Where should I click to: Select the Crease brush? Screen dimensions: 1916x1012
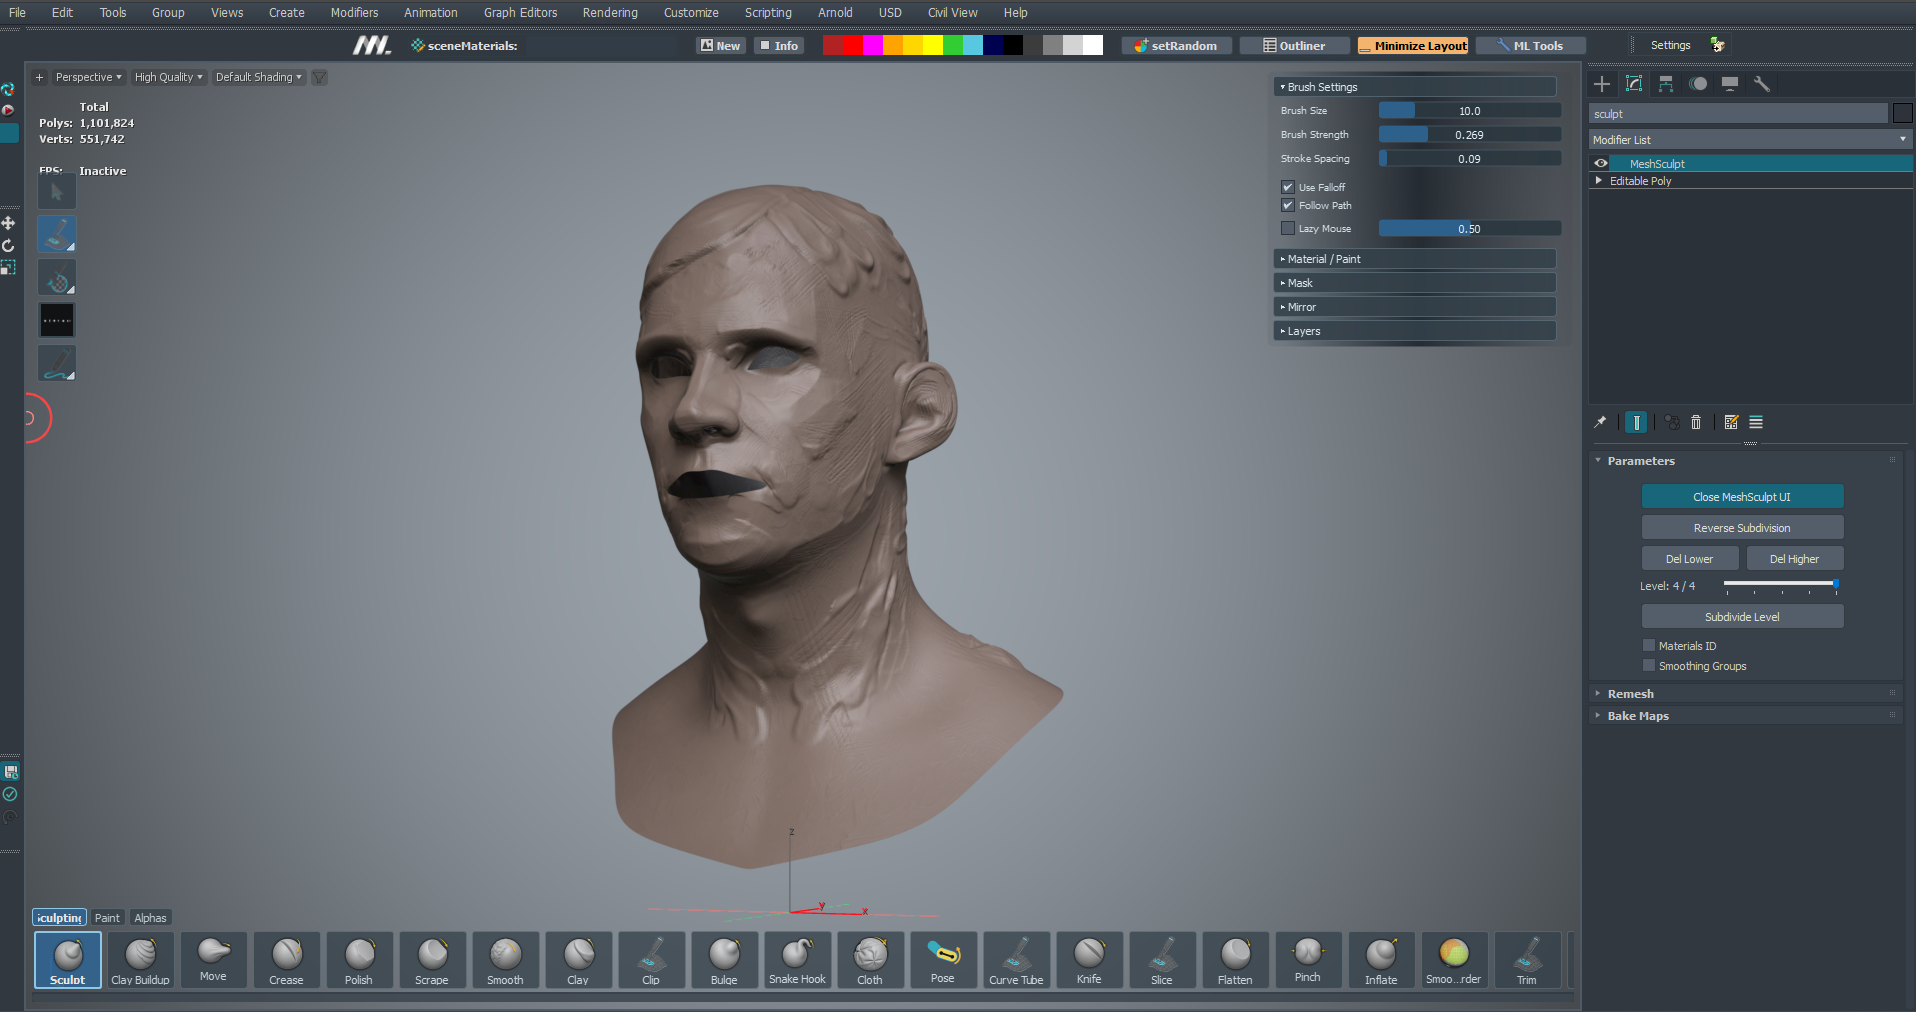click(286, 960)
